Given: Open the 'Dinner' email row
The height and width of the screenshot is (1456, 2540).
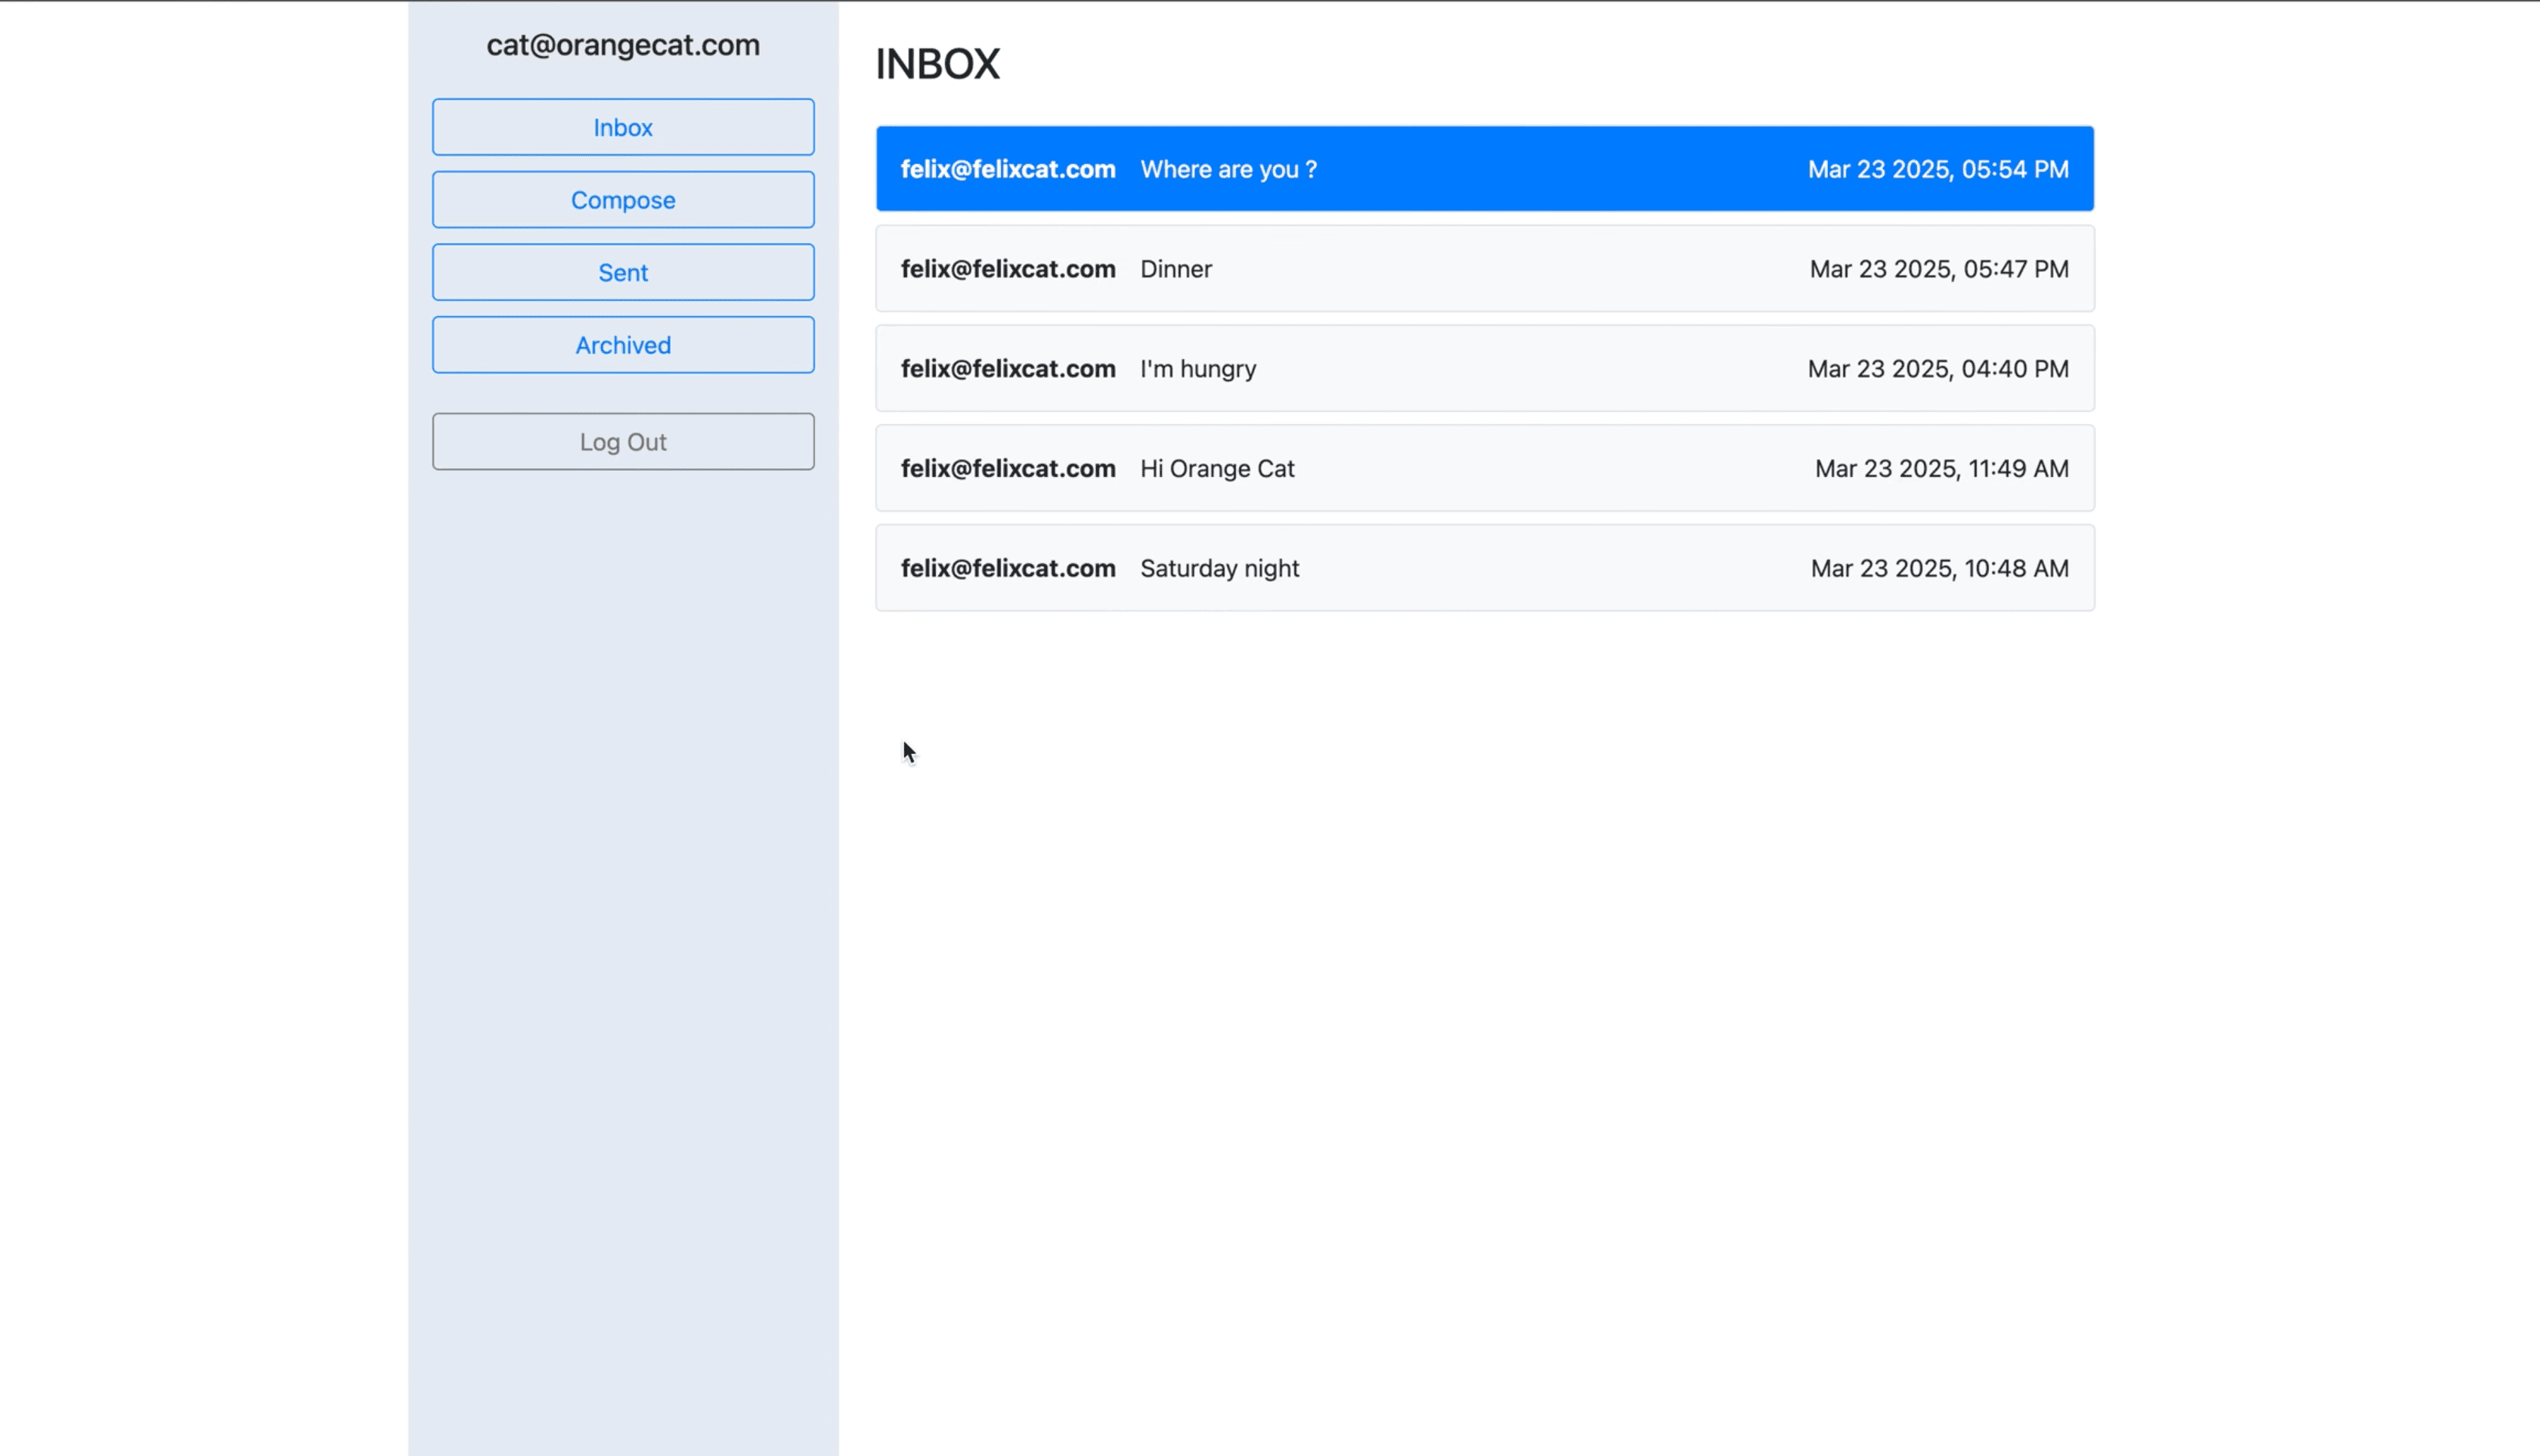Looking at the screenshot, I should [x=1176, y=269].
